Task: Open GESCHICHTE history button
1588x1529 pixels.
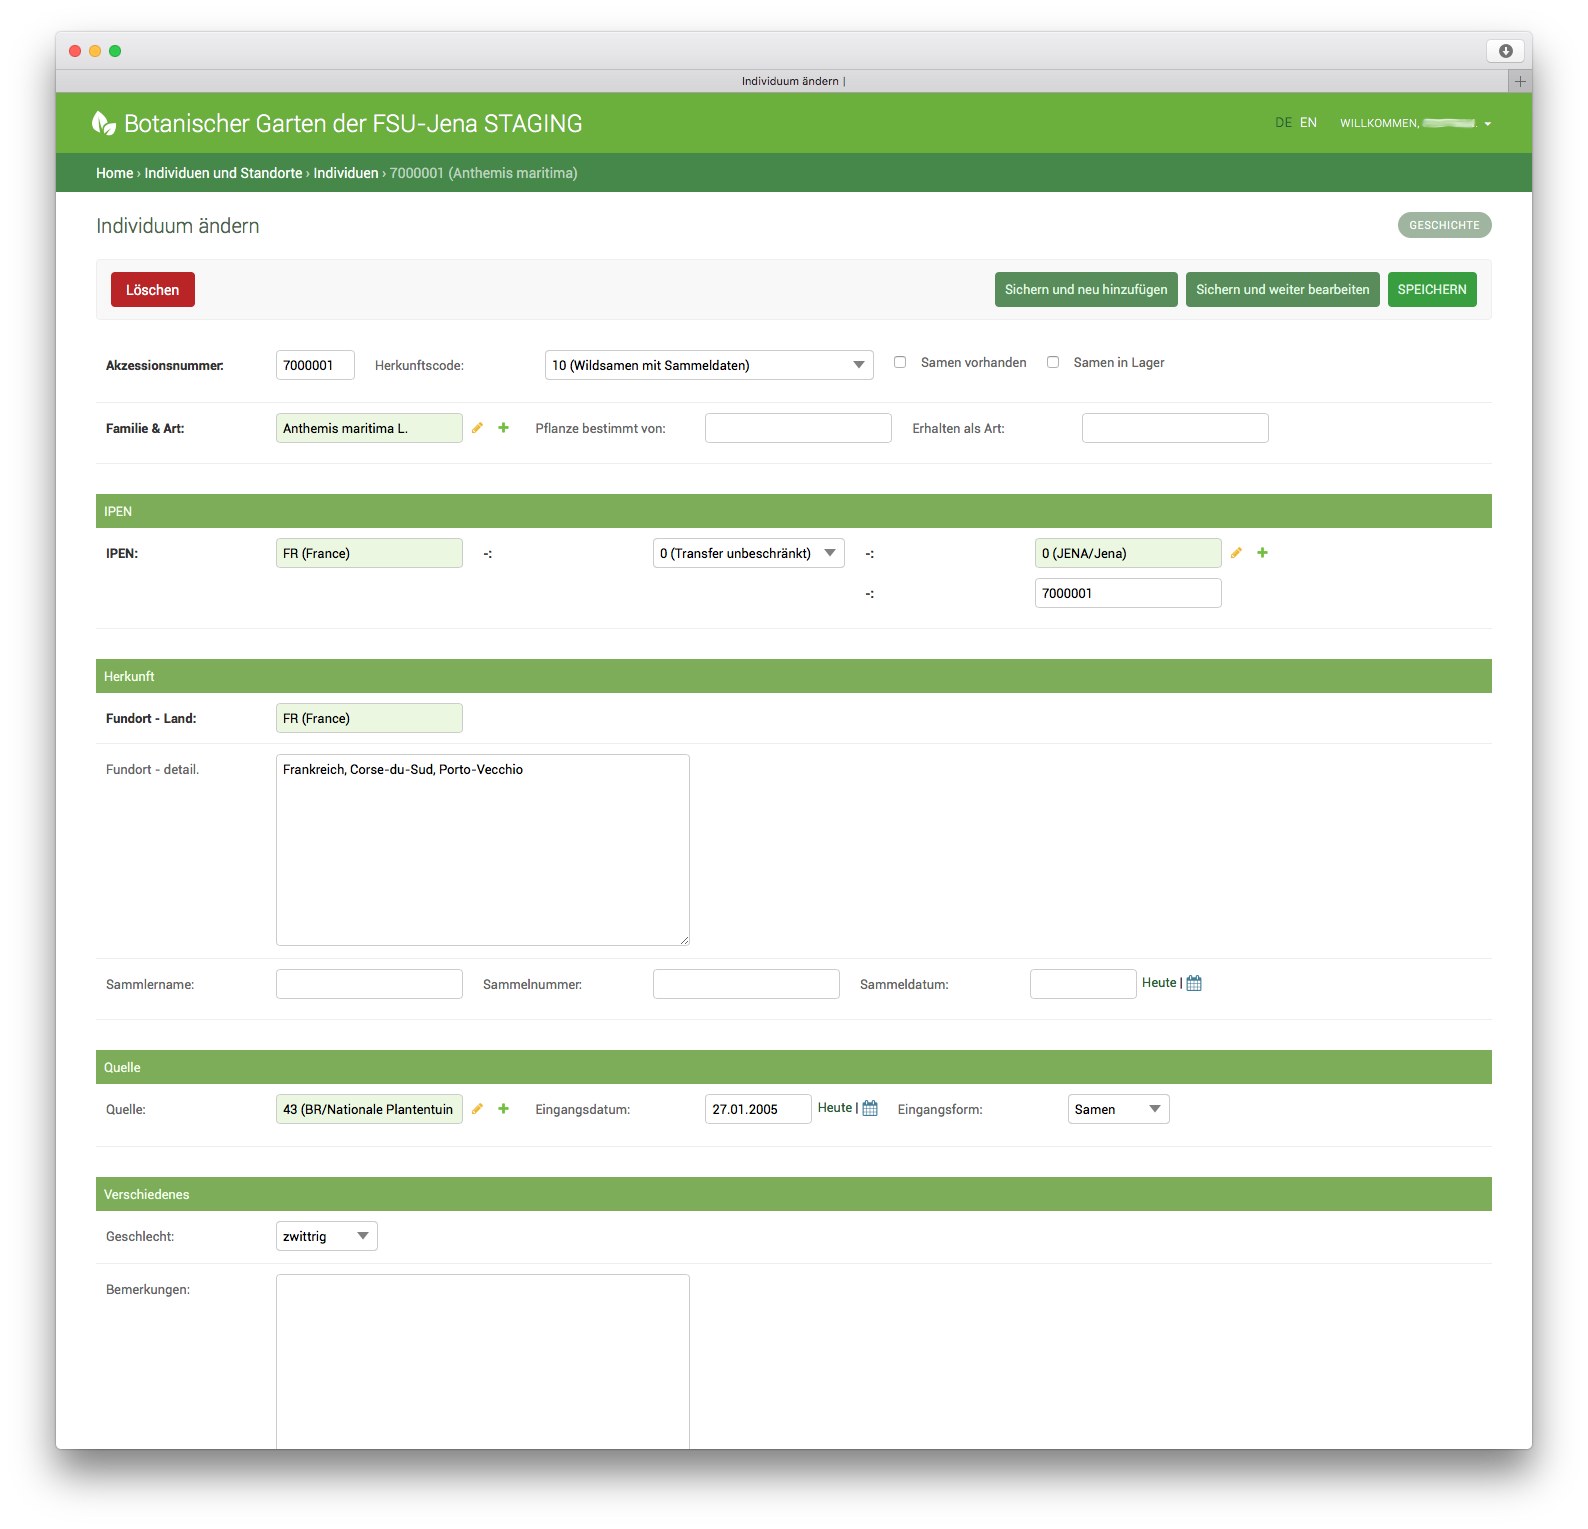Action: (x=1444, y=225)
